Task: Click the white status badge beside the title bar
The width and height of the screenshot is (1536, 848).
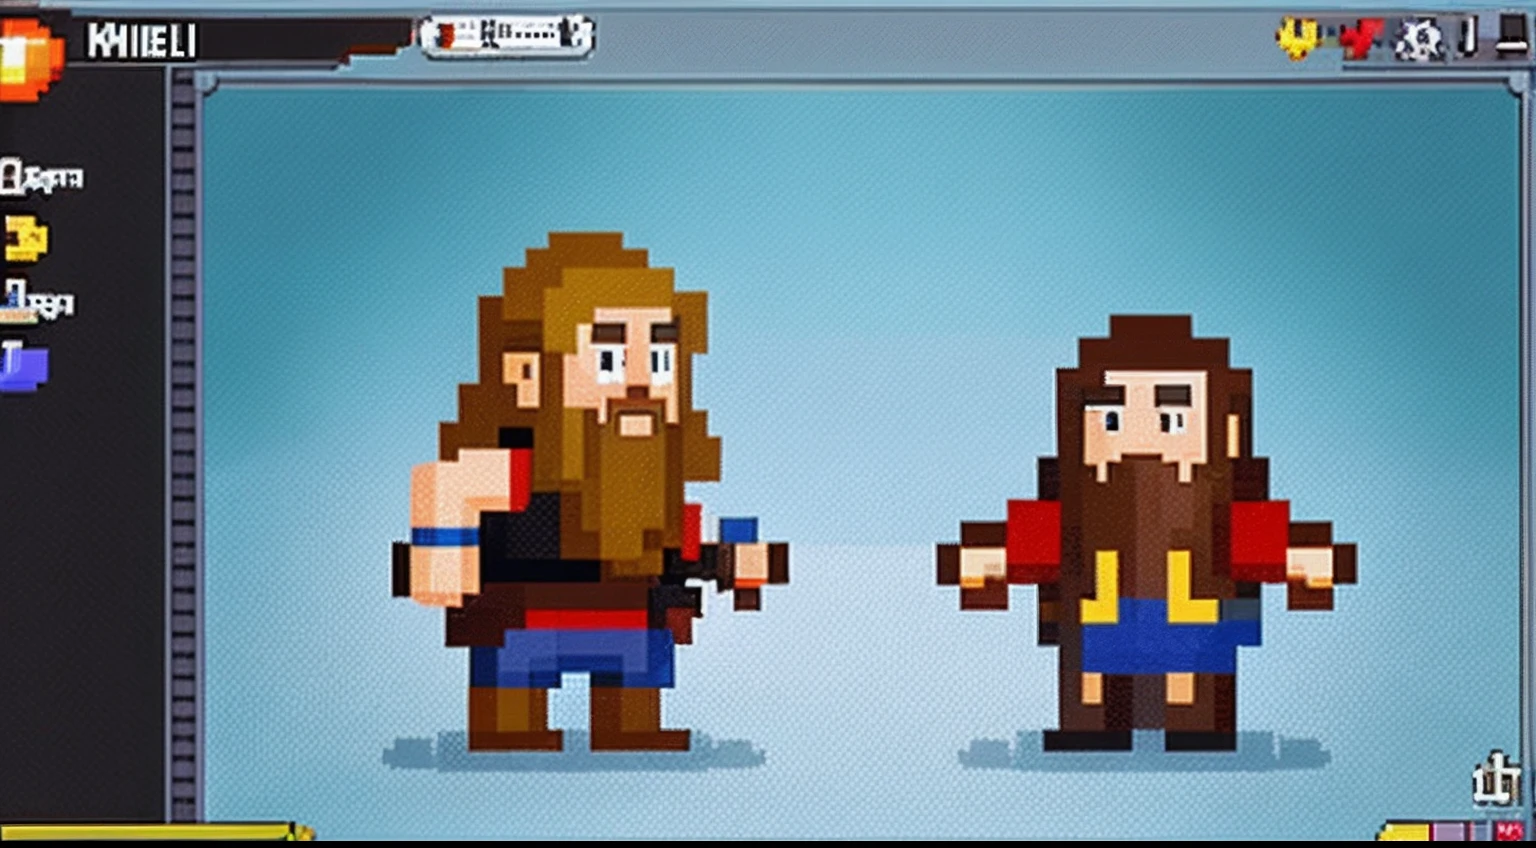Action: coord(507,36)
